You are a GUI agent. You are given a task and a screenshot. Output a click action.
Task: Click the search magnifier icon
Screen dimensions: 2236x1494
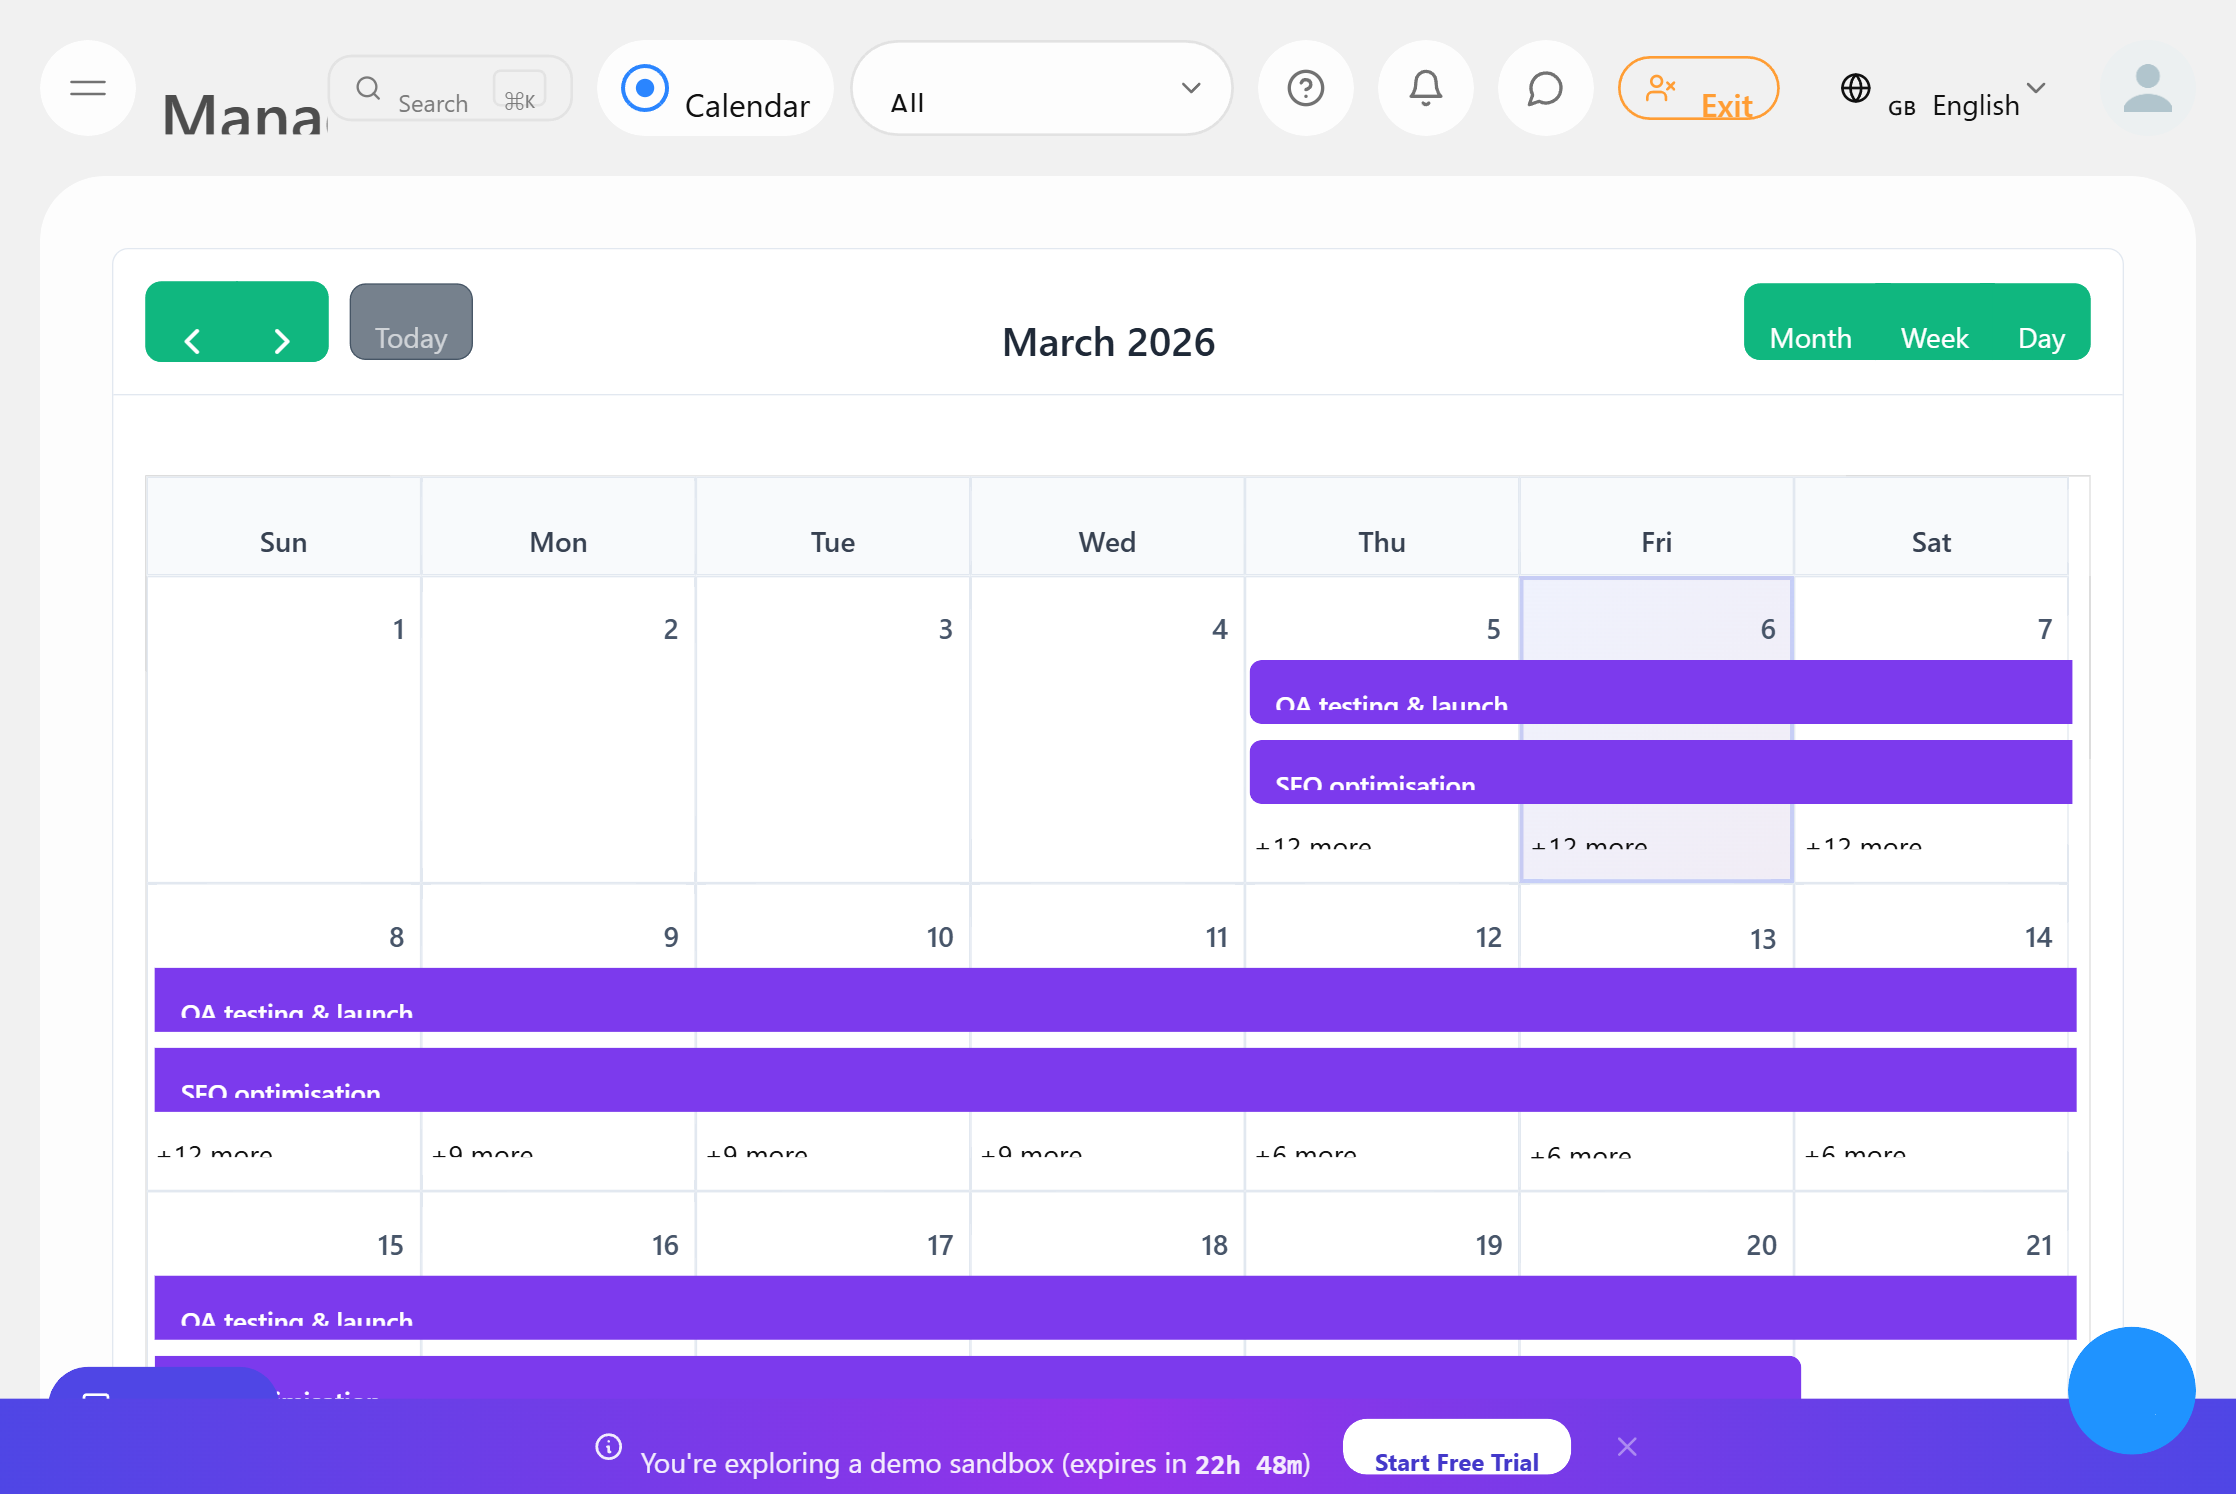coord(368,88)
